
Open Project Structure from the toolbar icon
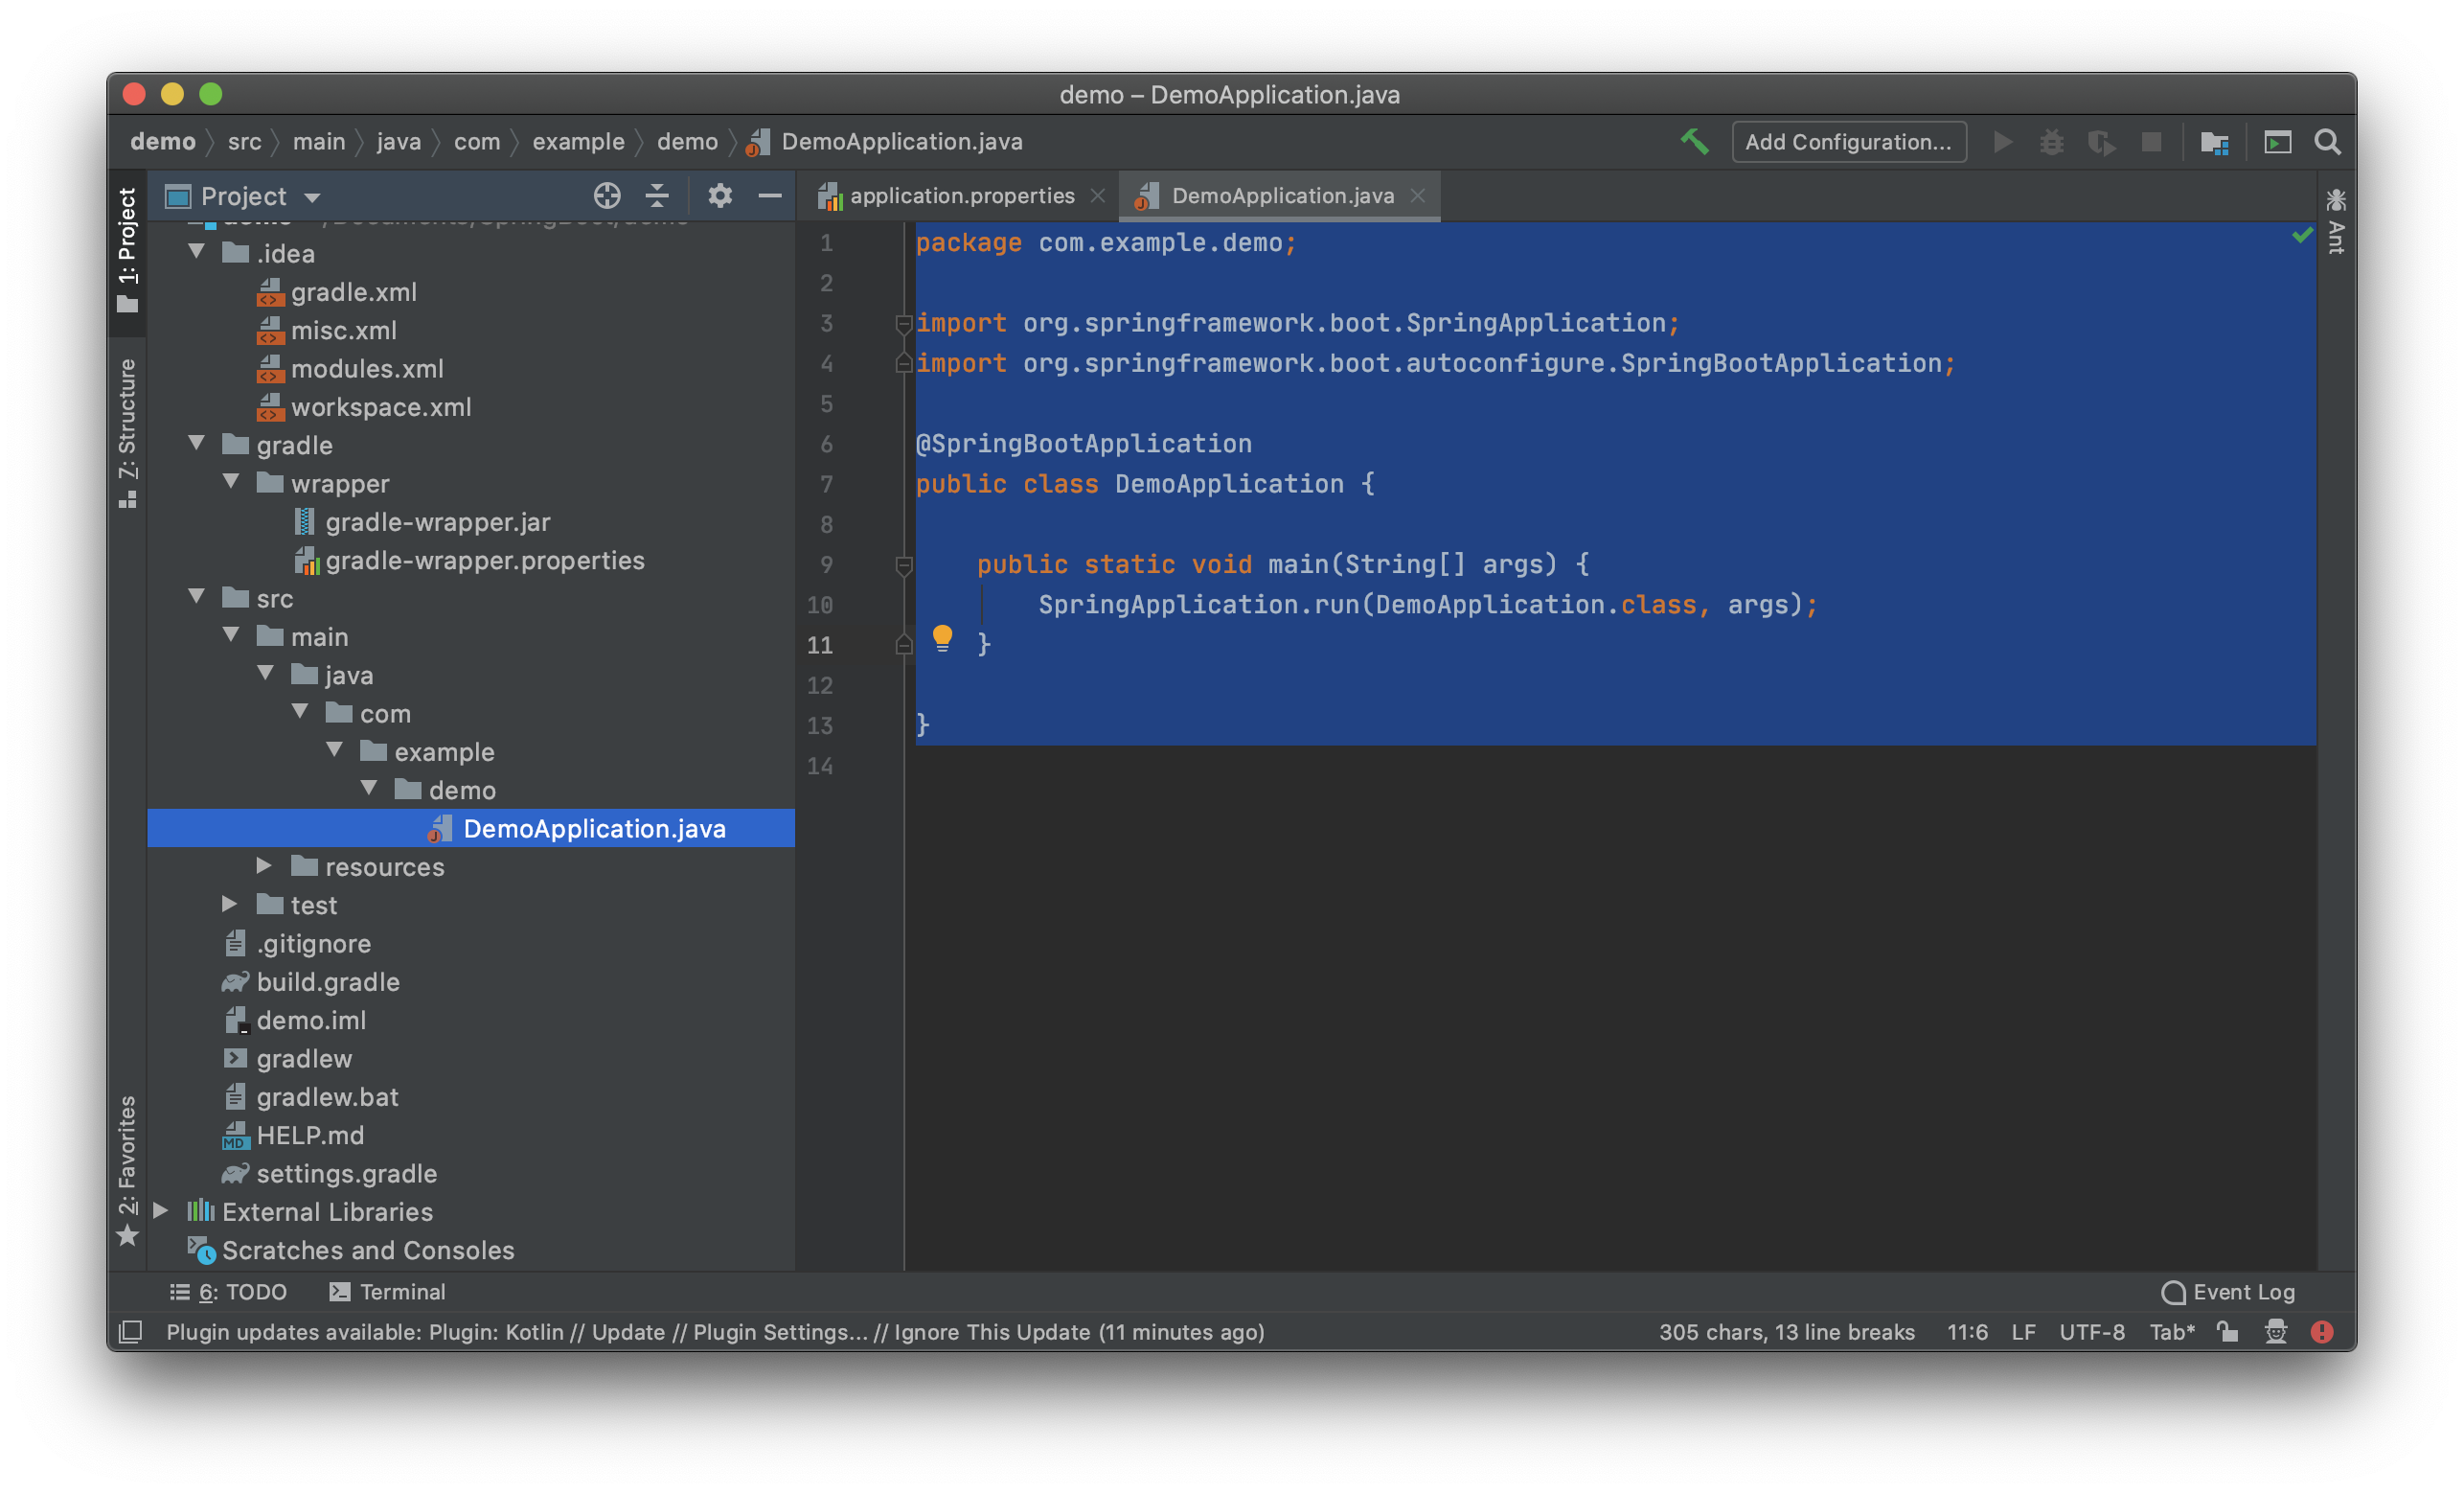[x=2214, y=142]
